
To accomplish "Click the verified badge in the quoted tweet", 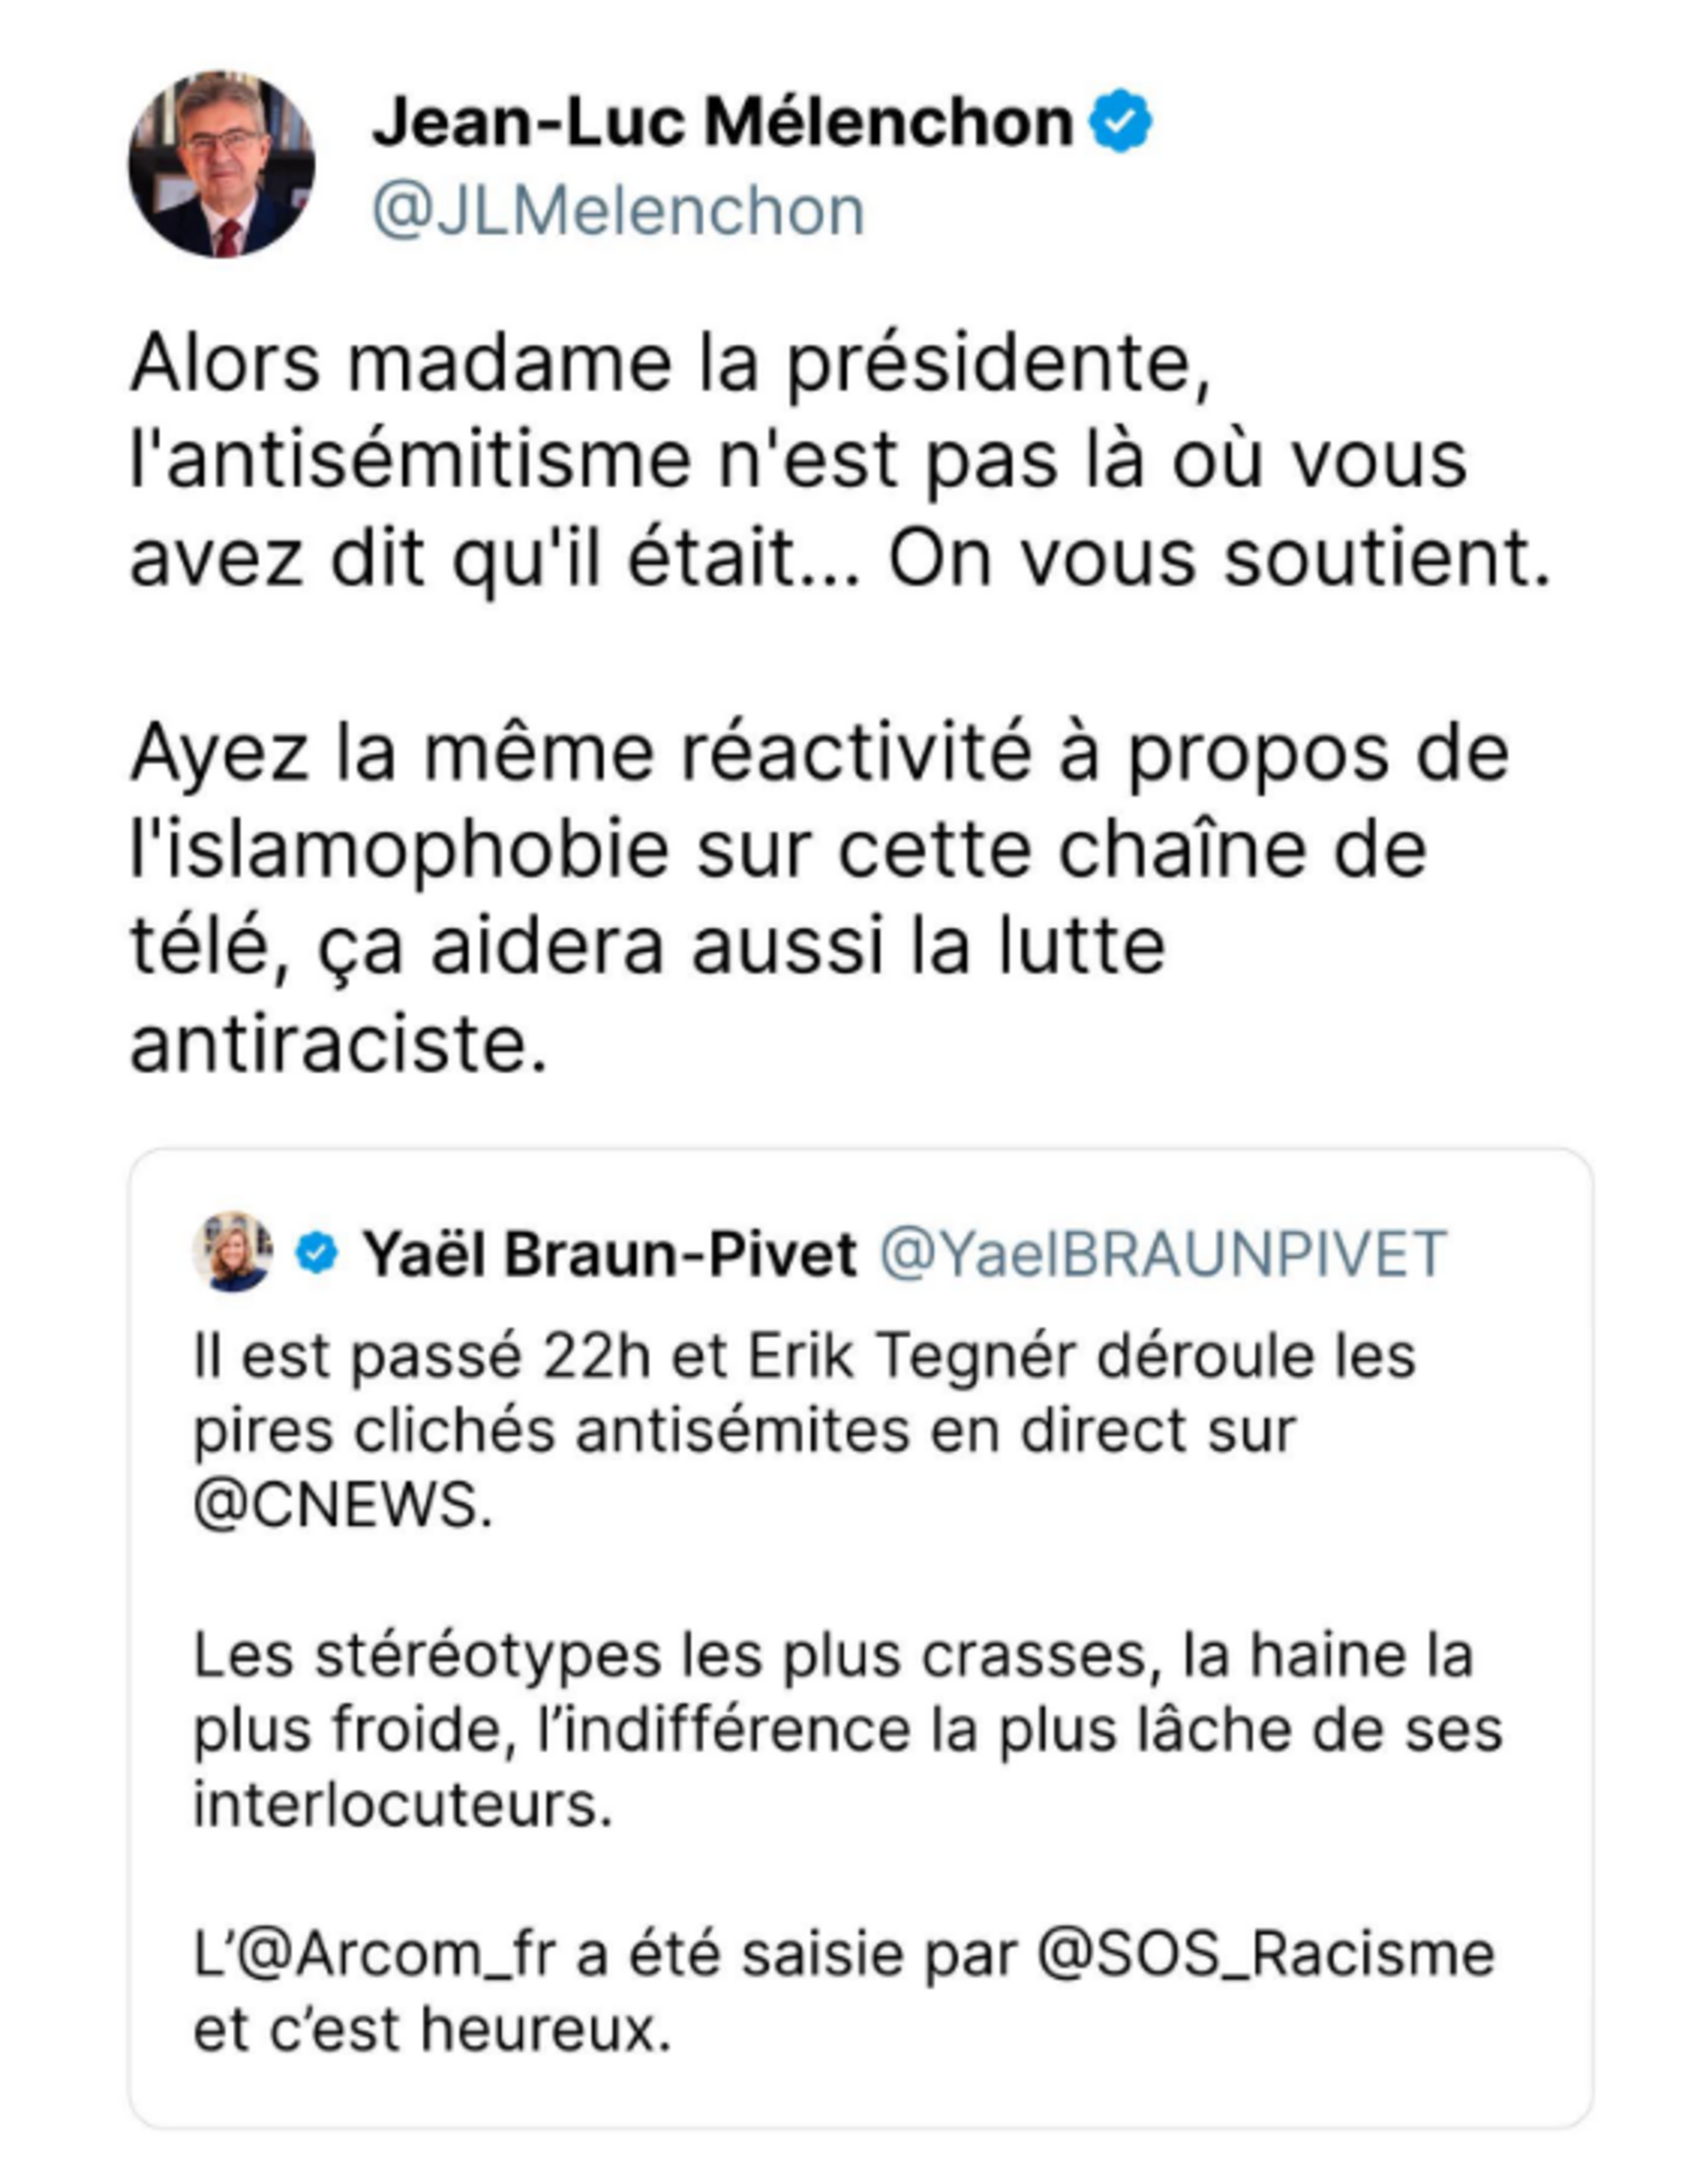I will click(x=317, y=1253).
